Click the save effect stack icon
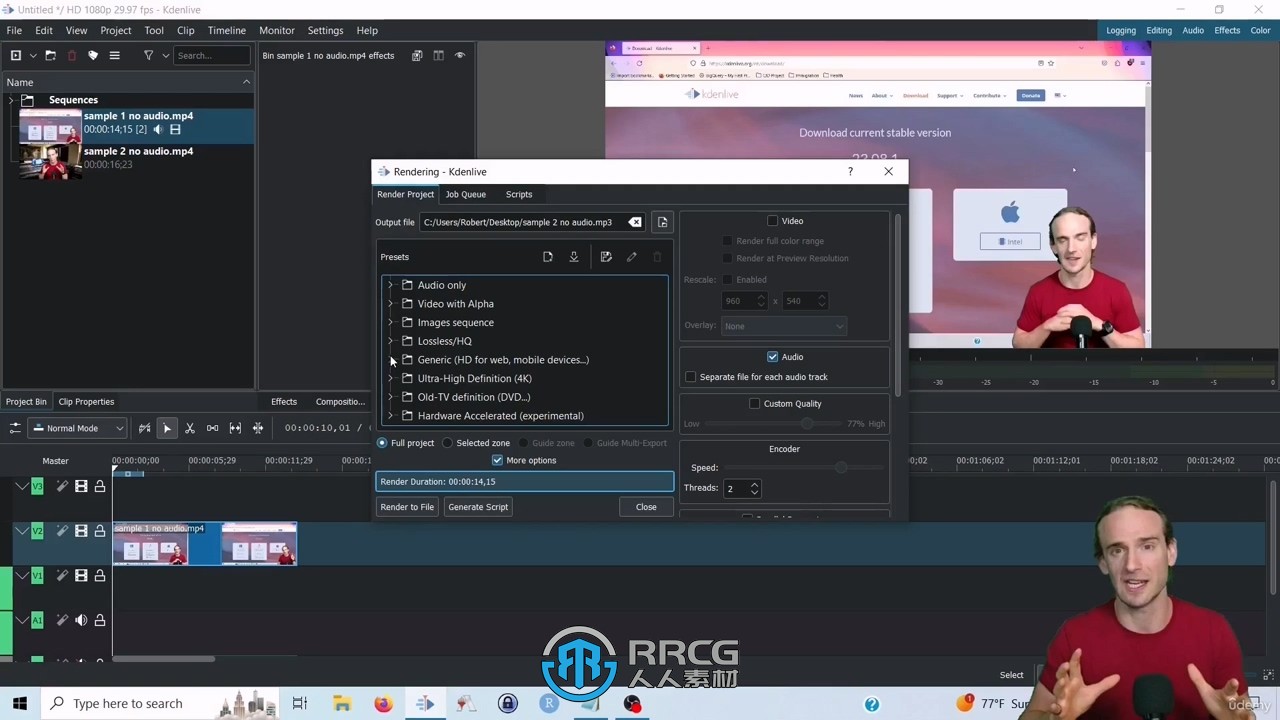The width and height of the screenshot is (1280, 720). click(417, 56)
